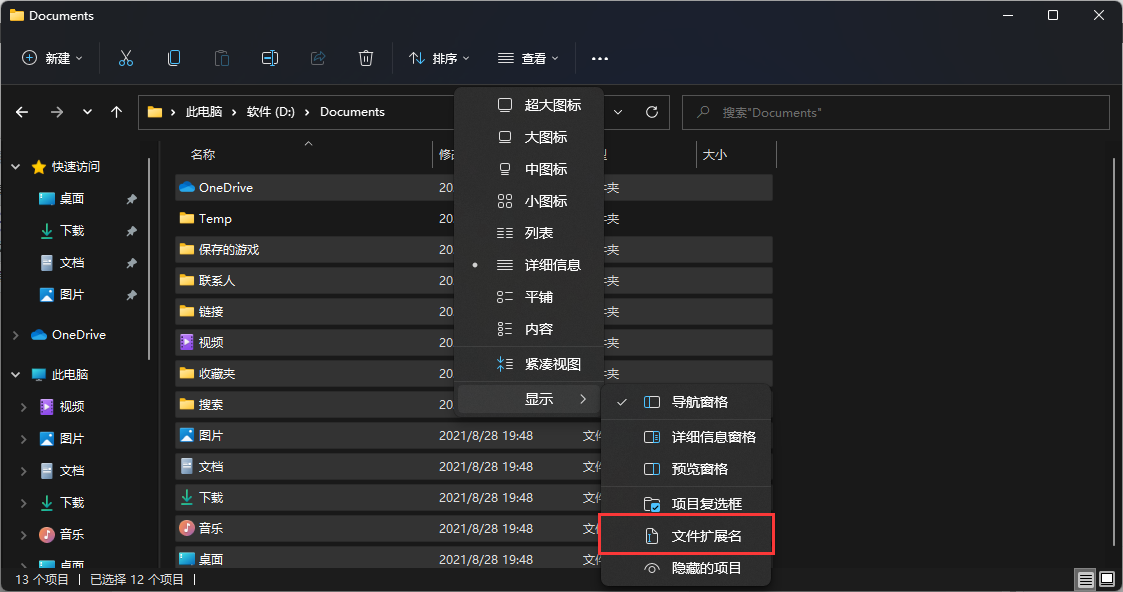1123x592 pixels.
Task: Click the folder icon in address bar
Action: pos(155,112)
